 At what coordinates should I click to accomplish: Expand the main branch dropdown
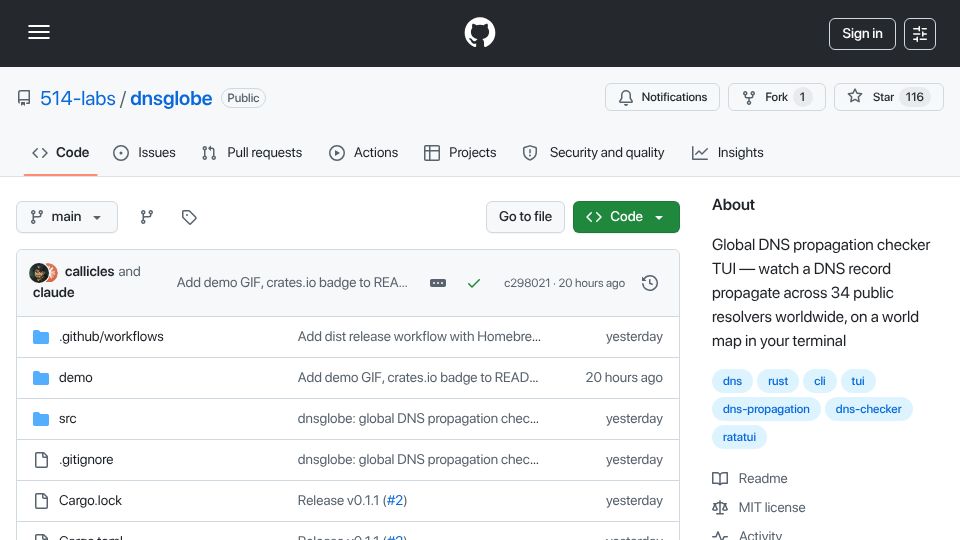pyautogui.click(x=67, y=217)
